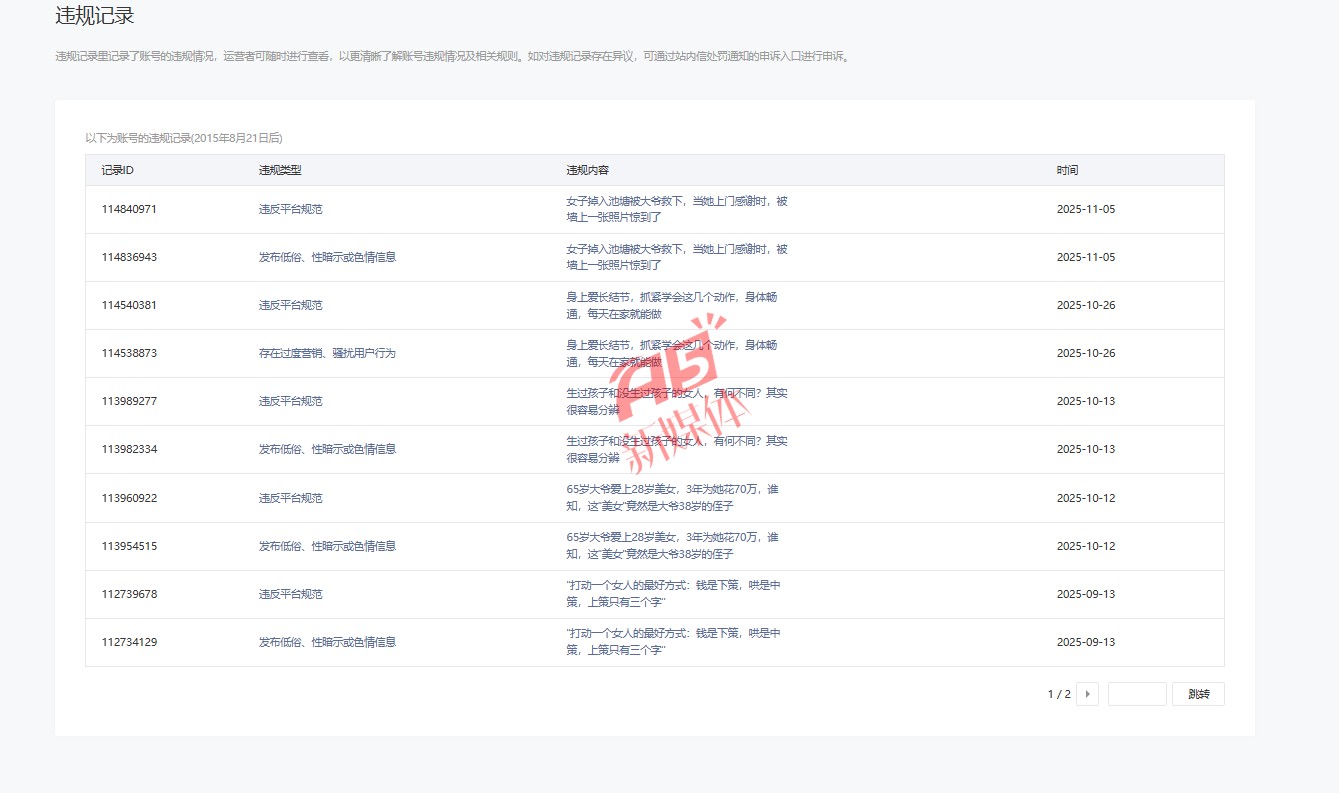The width and height of the screenshot is (1339, 793).
Task: Click the date of record 112739678
Action: pos(1085,594)
